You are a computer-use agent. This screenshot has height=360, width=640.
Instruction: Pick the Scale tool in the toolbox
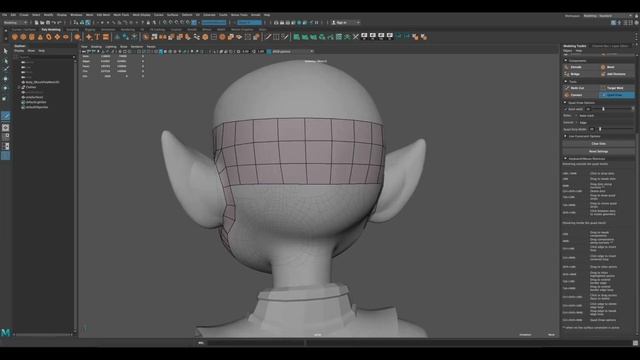pyautogui.click(x=5, y=98)
